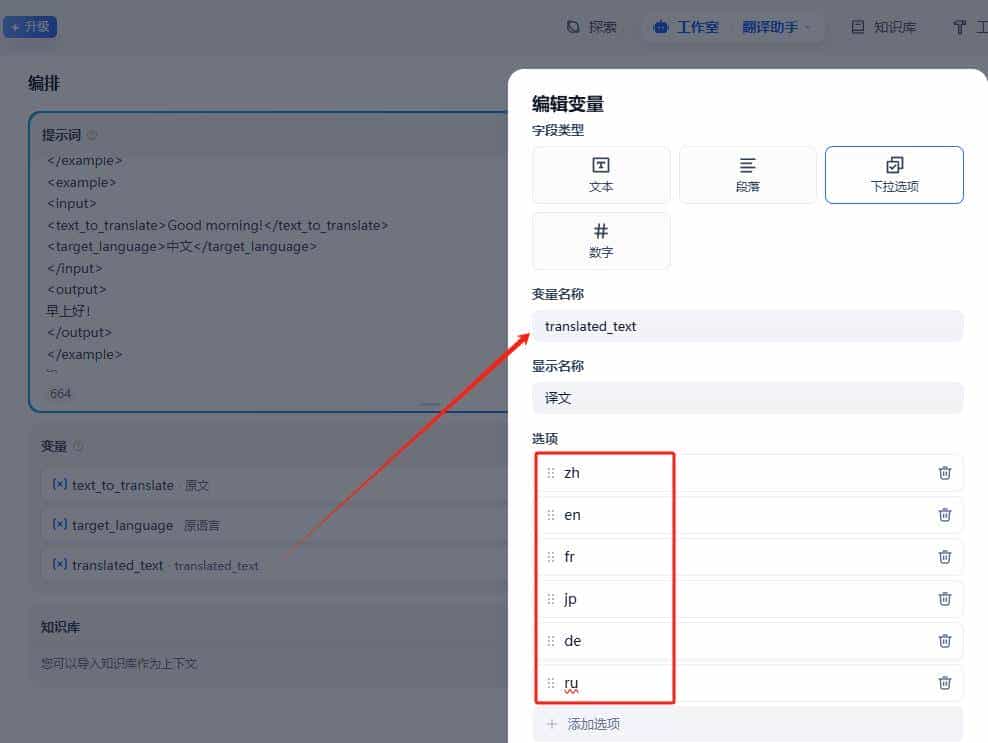Select the 数字 (Number) field type icon
This screenshot has width=988, height=743.
pyautogui.click(x=600, y=240)
